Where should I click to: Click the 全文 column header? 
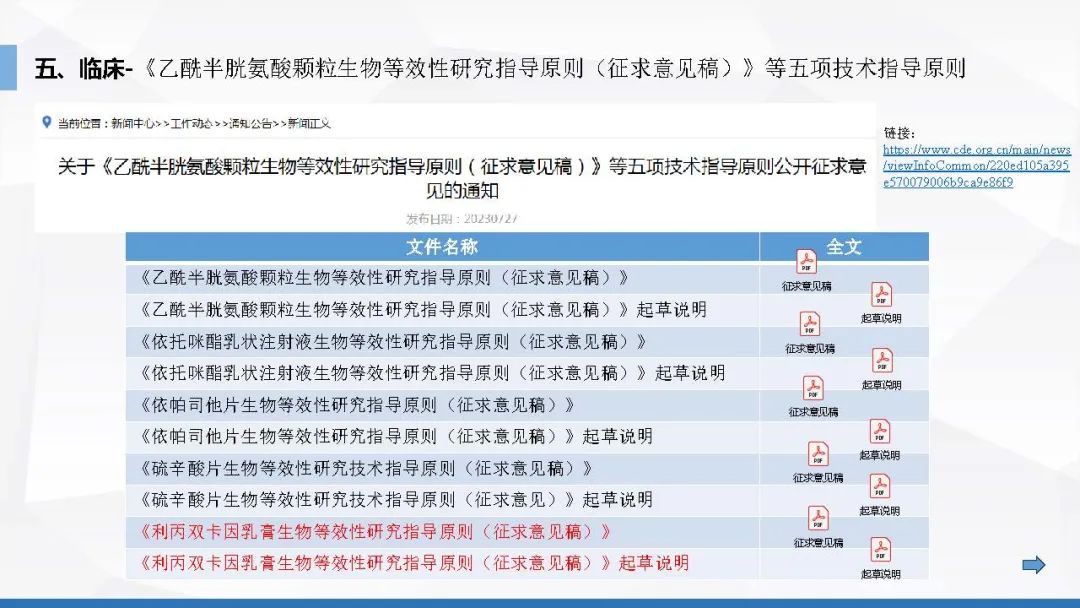tap(844, 247)
